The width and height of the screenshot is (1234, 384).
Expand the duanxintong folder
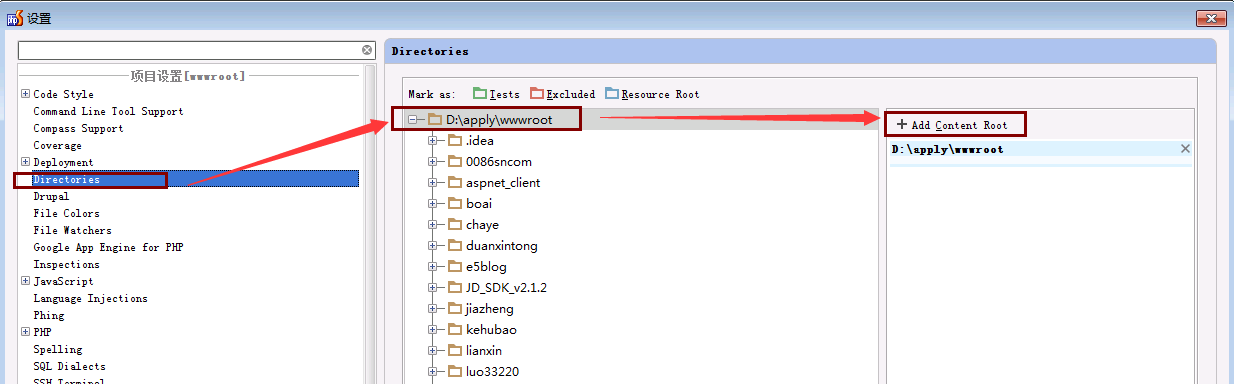click(x=433, y=246)
